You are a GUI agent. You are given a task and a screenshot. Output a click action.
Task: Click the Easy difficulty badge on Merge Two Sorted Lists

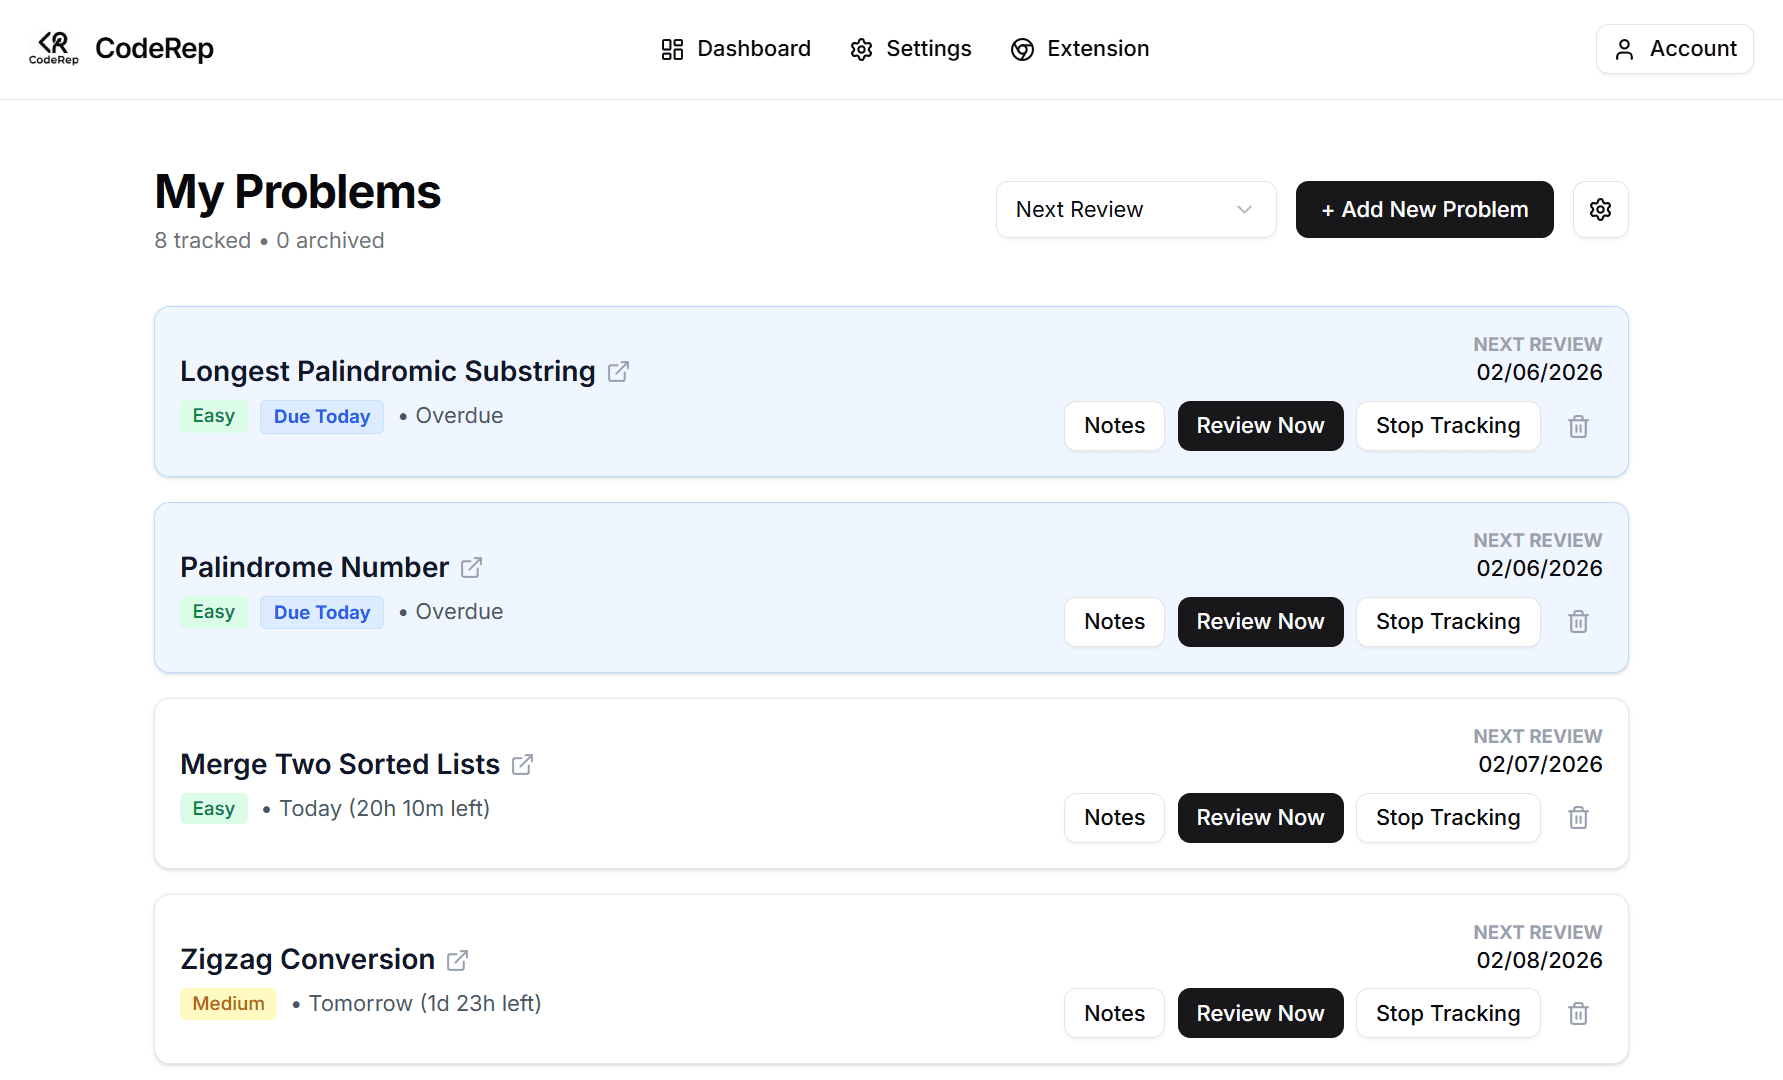tap(213, 808)
